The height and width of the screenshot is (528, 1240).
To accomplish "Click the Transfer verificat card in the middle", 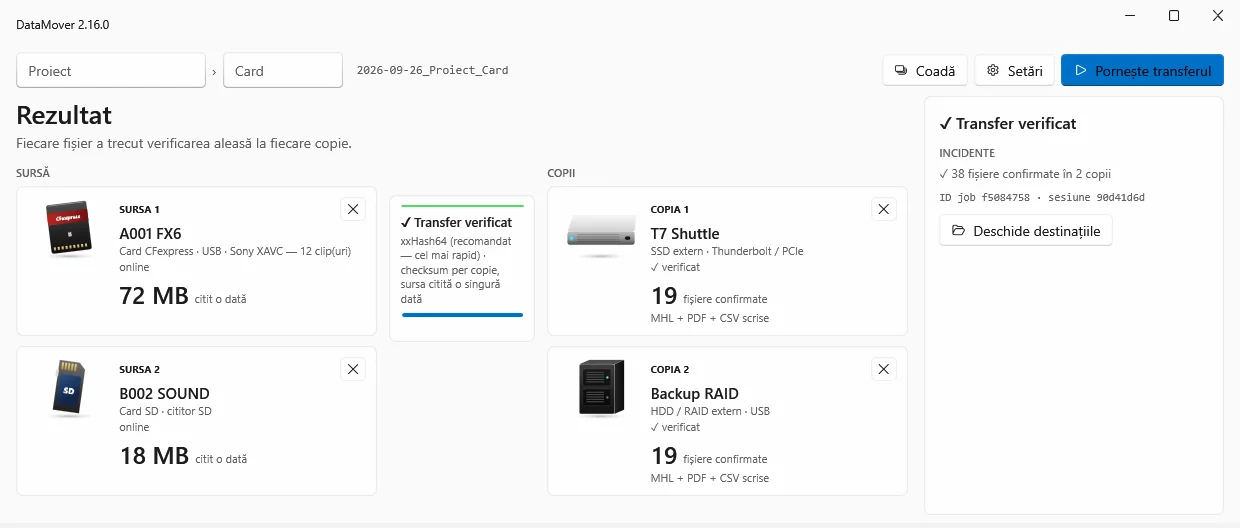I will tap(462, 268).
